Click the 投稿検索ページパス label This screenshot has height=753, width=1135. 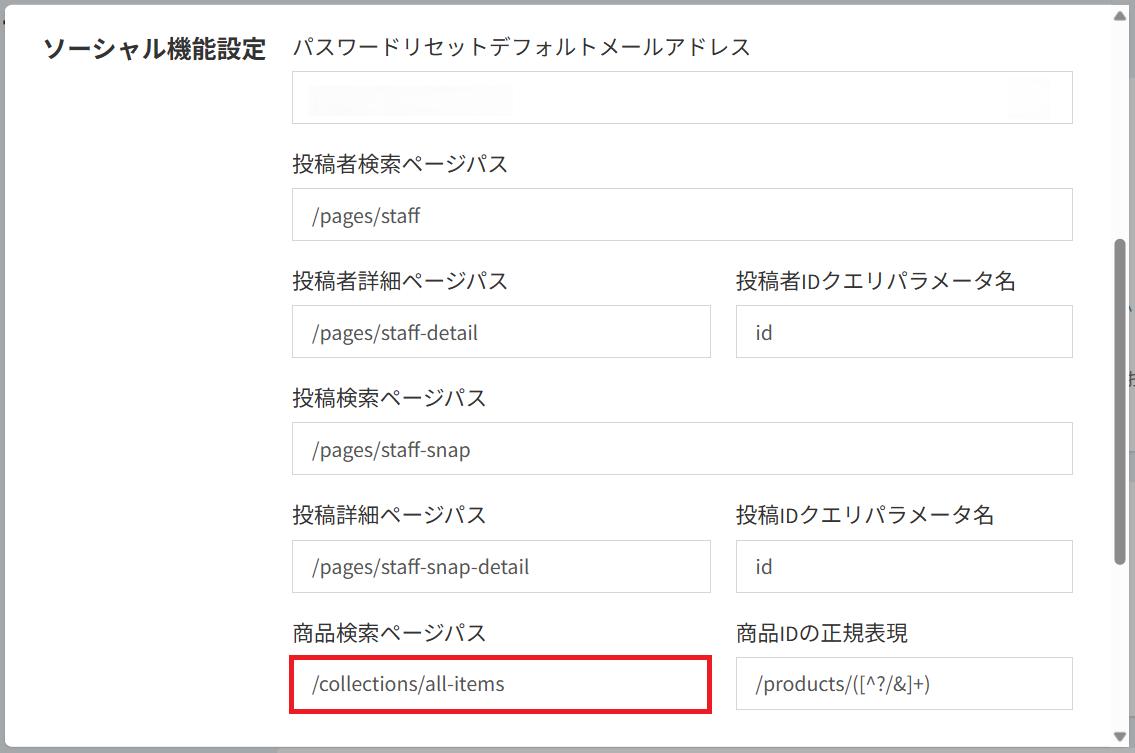(x=389, y=398)
